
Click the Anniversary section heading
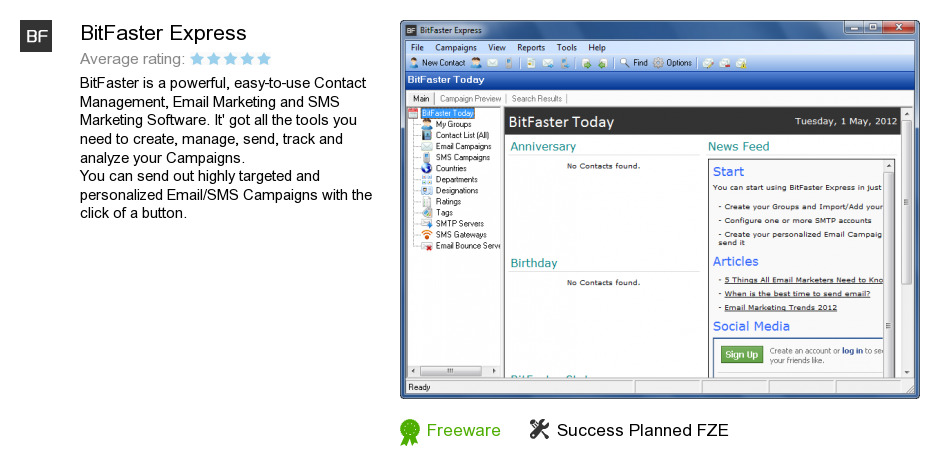point(543,146)
